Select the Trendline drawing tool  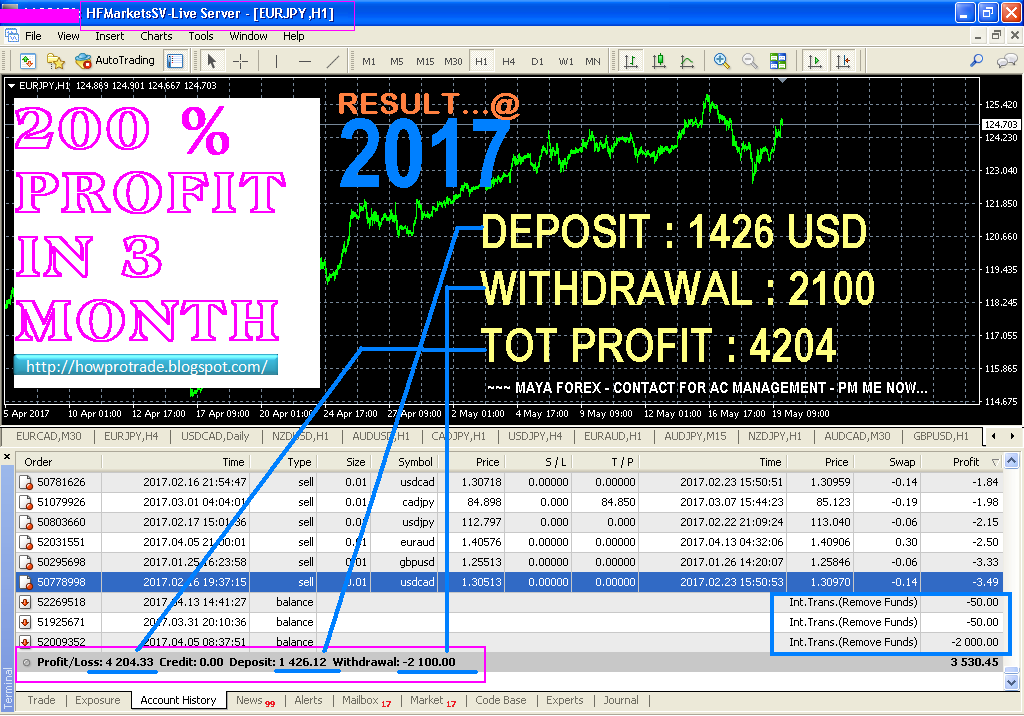[x=332, y=60]
